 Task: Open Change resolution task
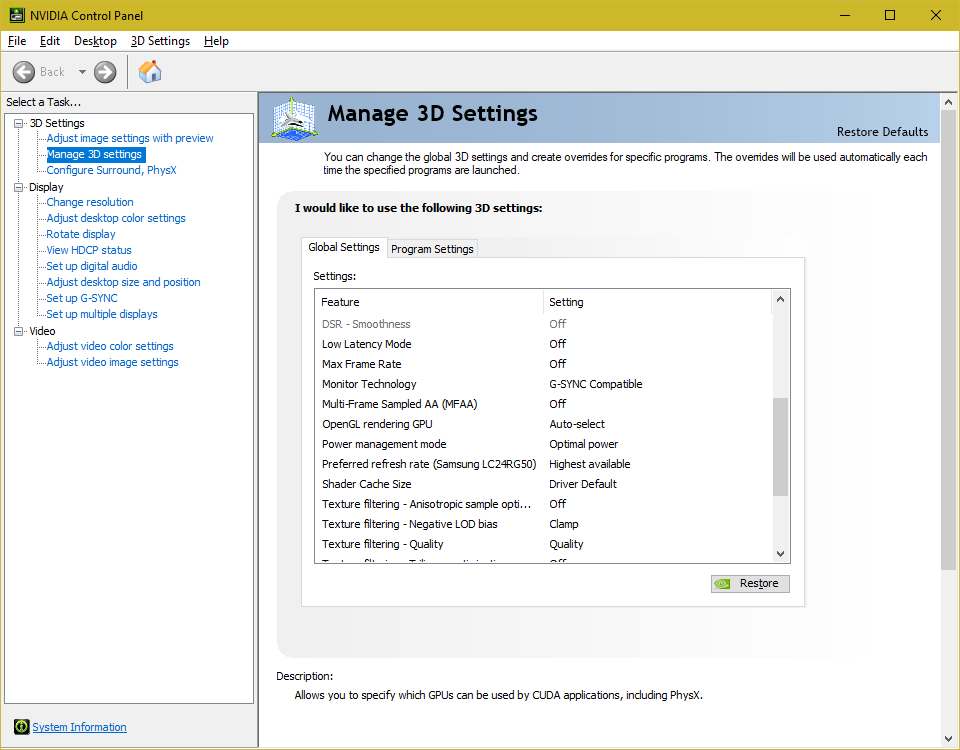(90, 202)
